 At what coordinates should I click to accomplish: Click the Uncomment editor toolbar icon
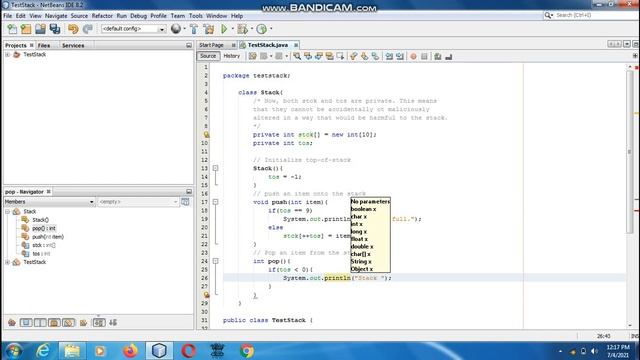pyautogui.click(x=448, y=56)
